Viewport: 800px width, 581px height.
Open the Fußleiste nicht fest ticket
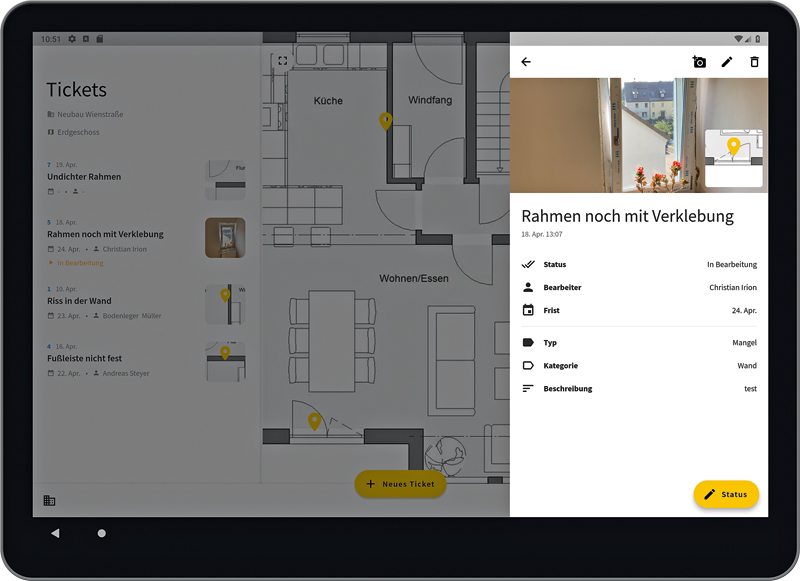click(x=85, y=358)
